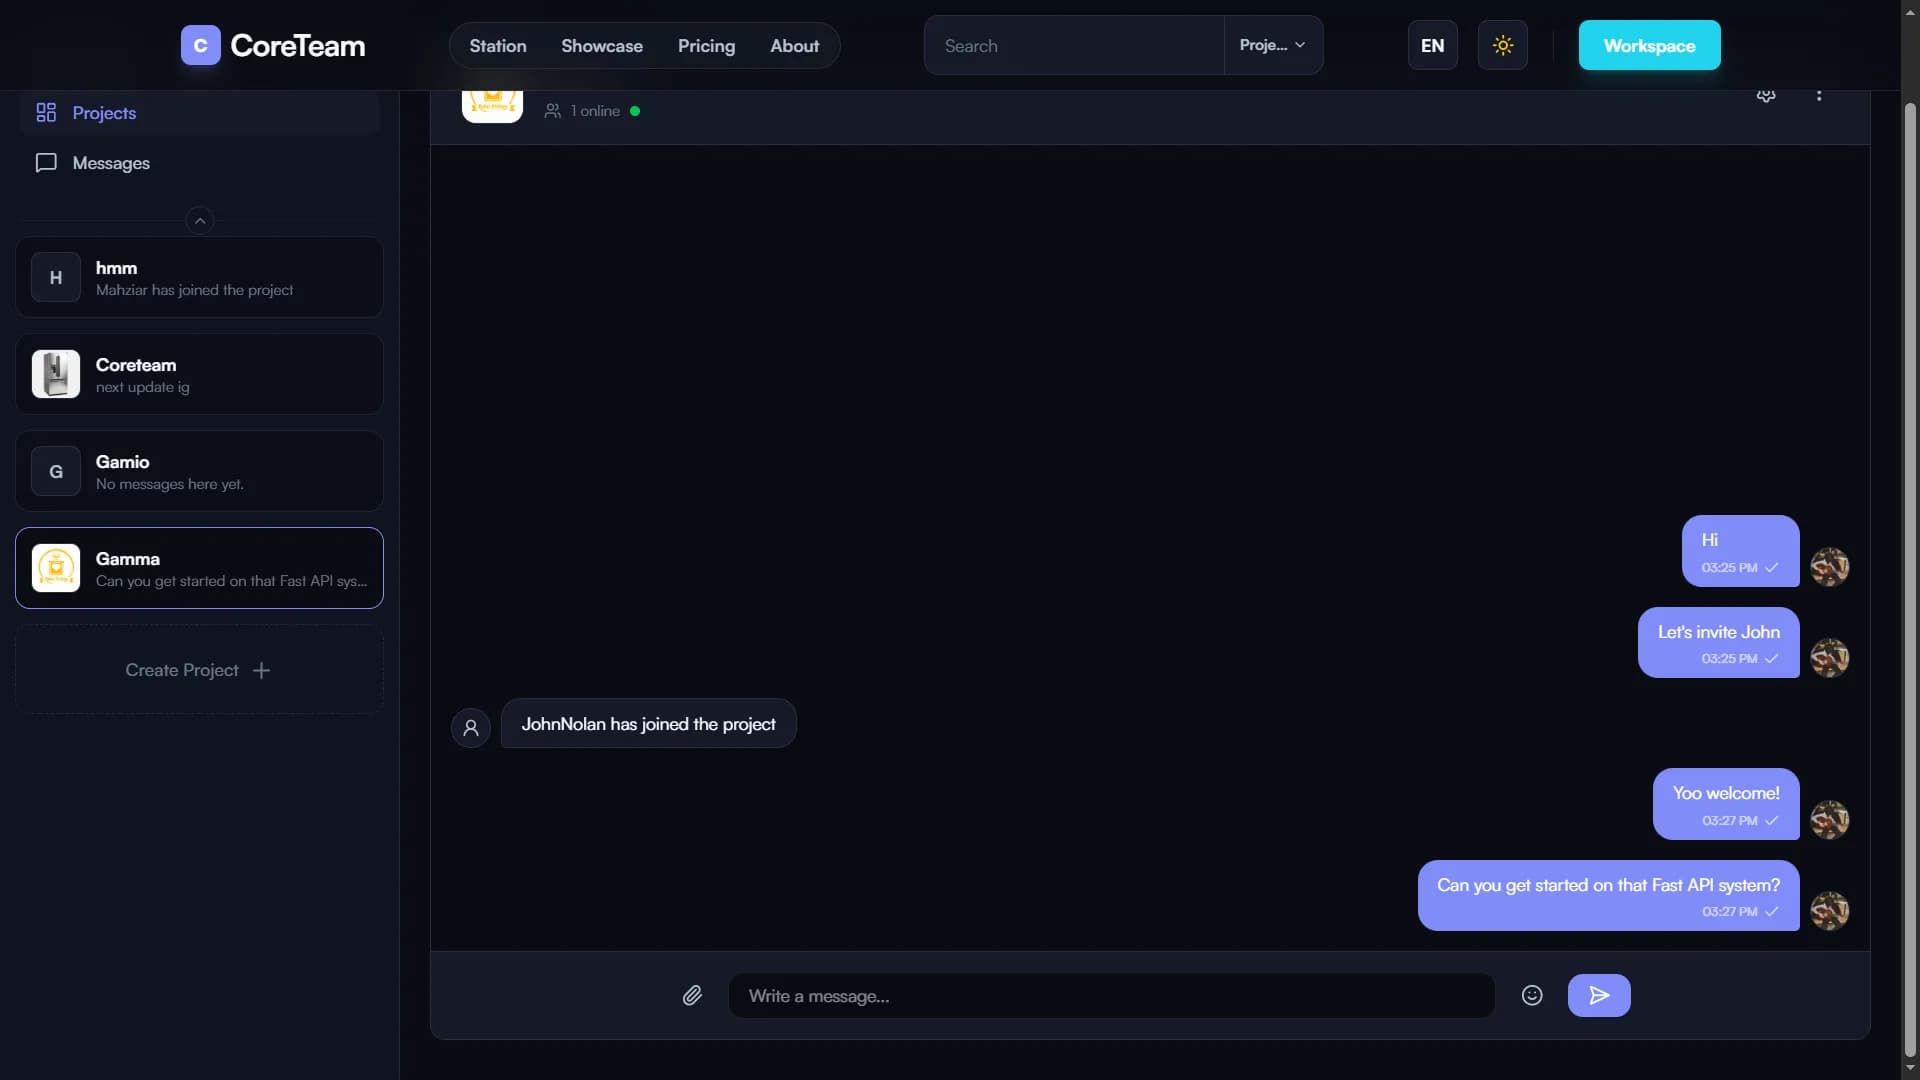
Task: Open the Showcase nav item
Action: coord(602,46)
